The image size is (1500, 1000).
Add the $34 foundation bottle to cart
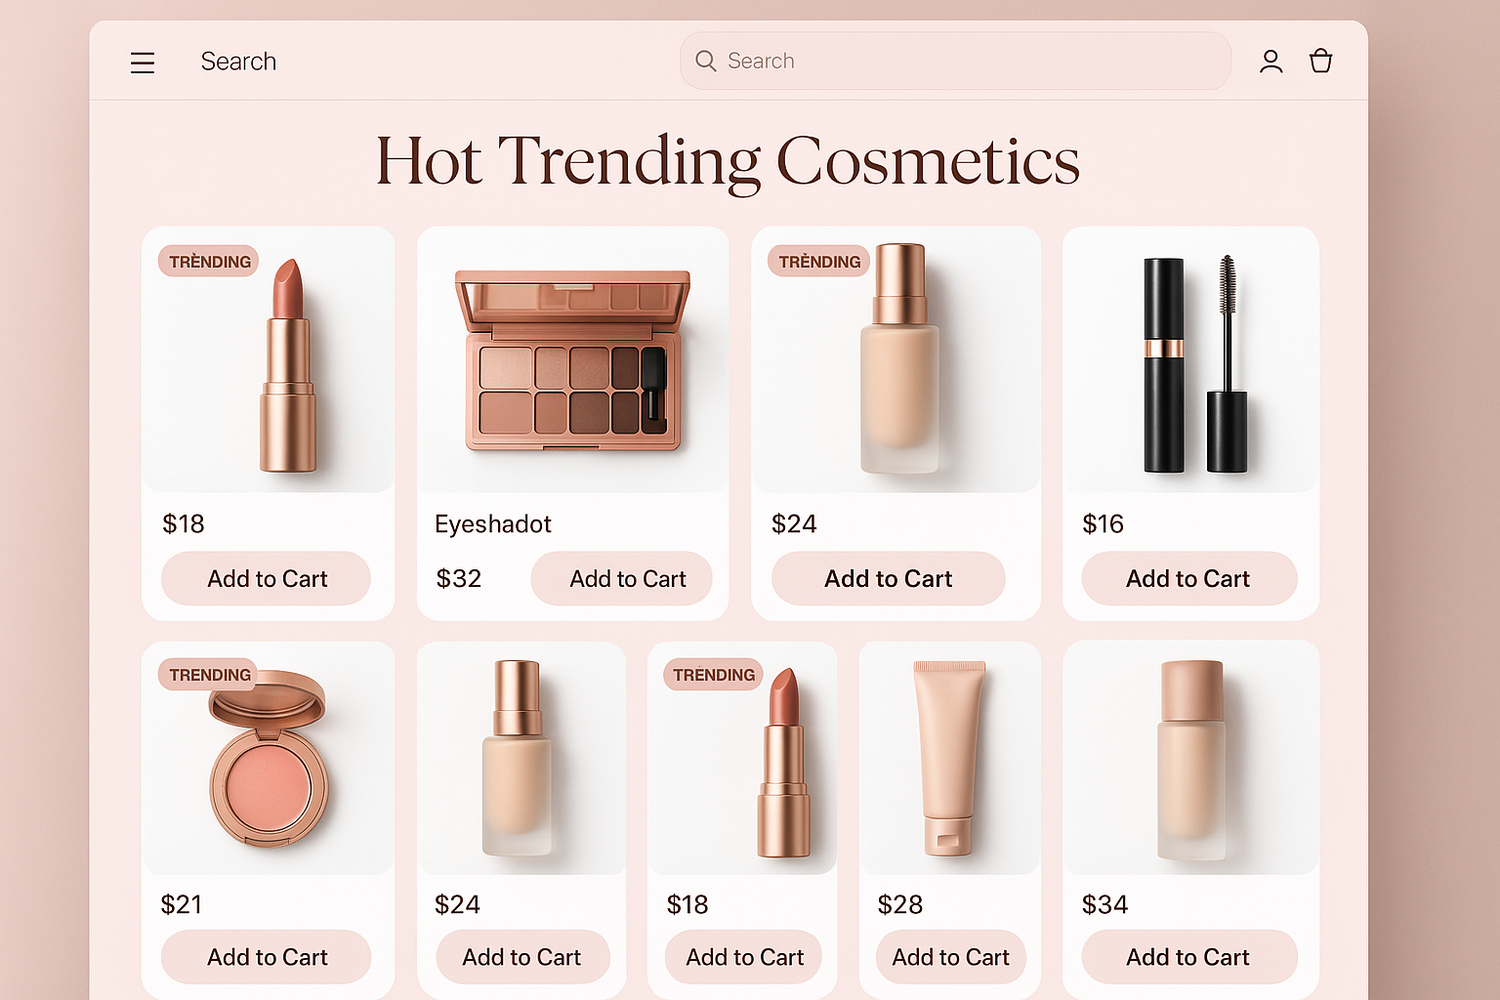click(1189, 957)
